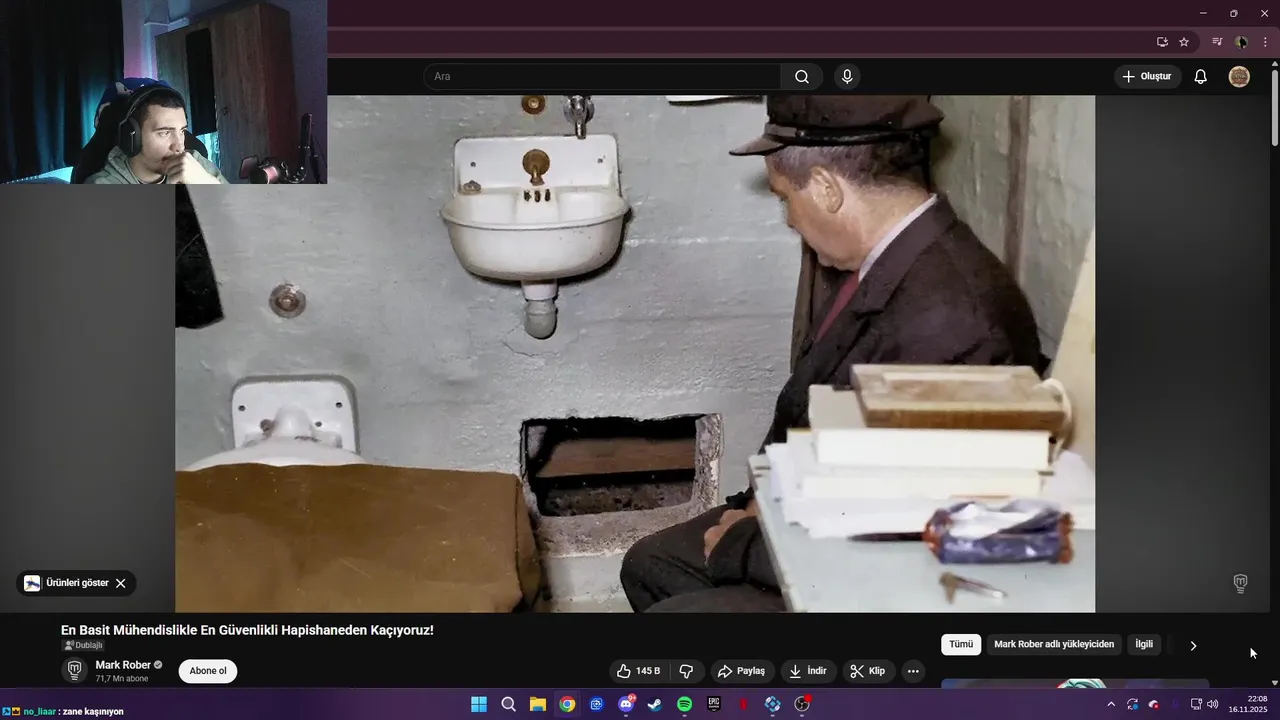Open Spotify from the taskbar
This screenshot has height=720, width=1280.
tap(684, 704)
